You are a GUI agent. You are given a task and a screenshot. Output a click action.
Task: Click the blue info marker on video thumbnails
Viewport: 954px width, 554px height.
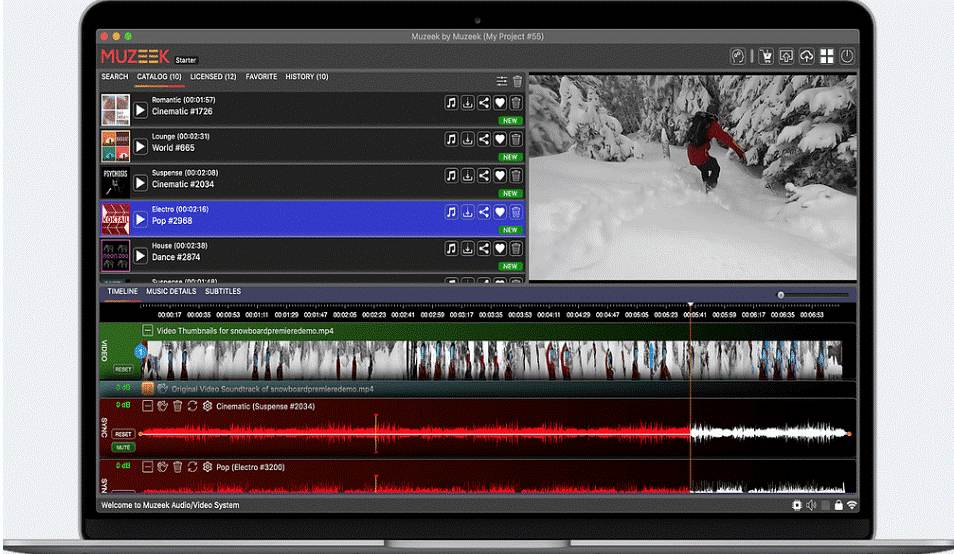pos(141,351)
